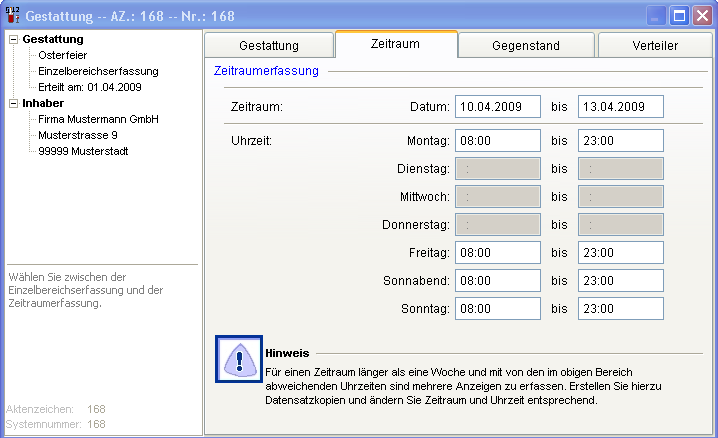718x438 pixels.
Task: Select the Verteiler tab
Action: (x=655, y=45)
